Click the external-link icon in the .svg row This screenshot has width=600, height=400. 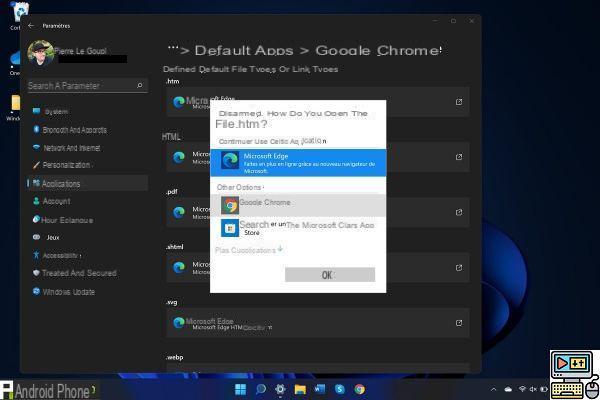[459, 323]
